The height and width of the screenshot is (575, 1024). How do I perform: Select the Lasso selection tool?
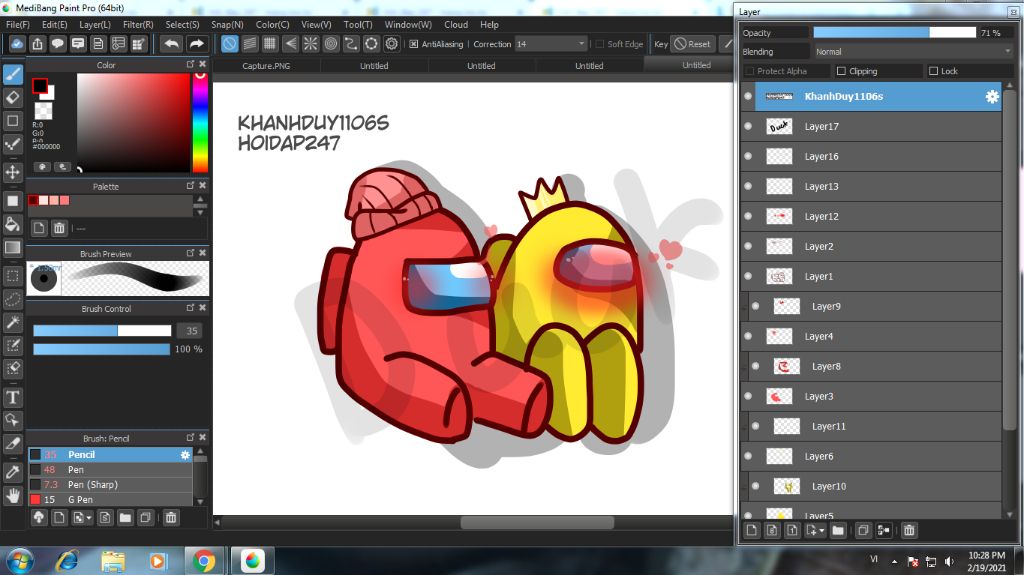point(12,299)
